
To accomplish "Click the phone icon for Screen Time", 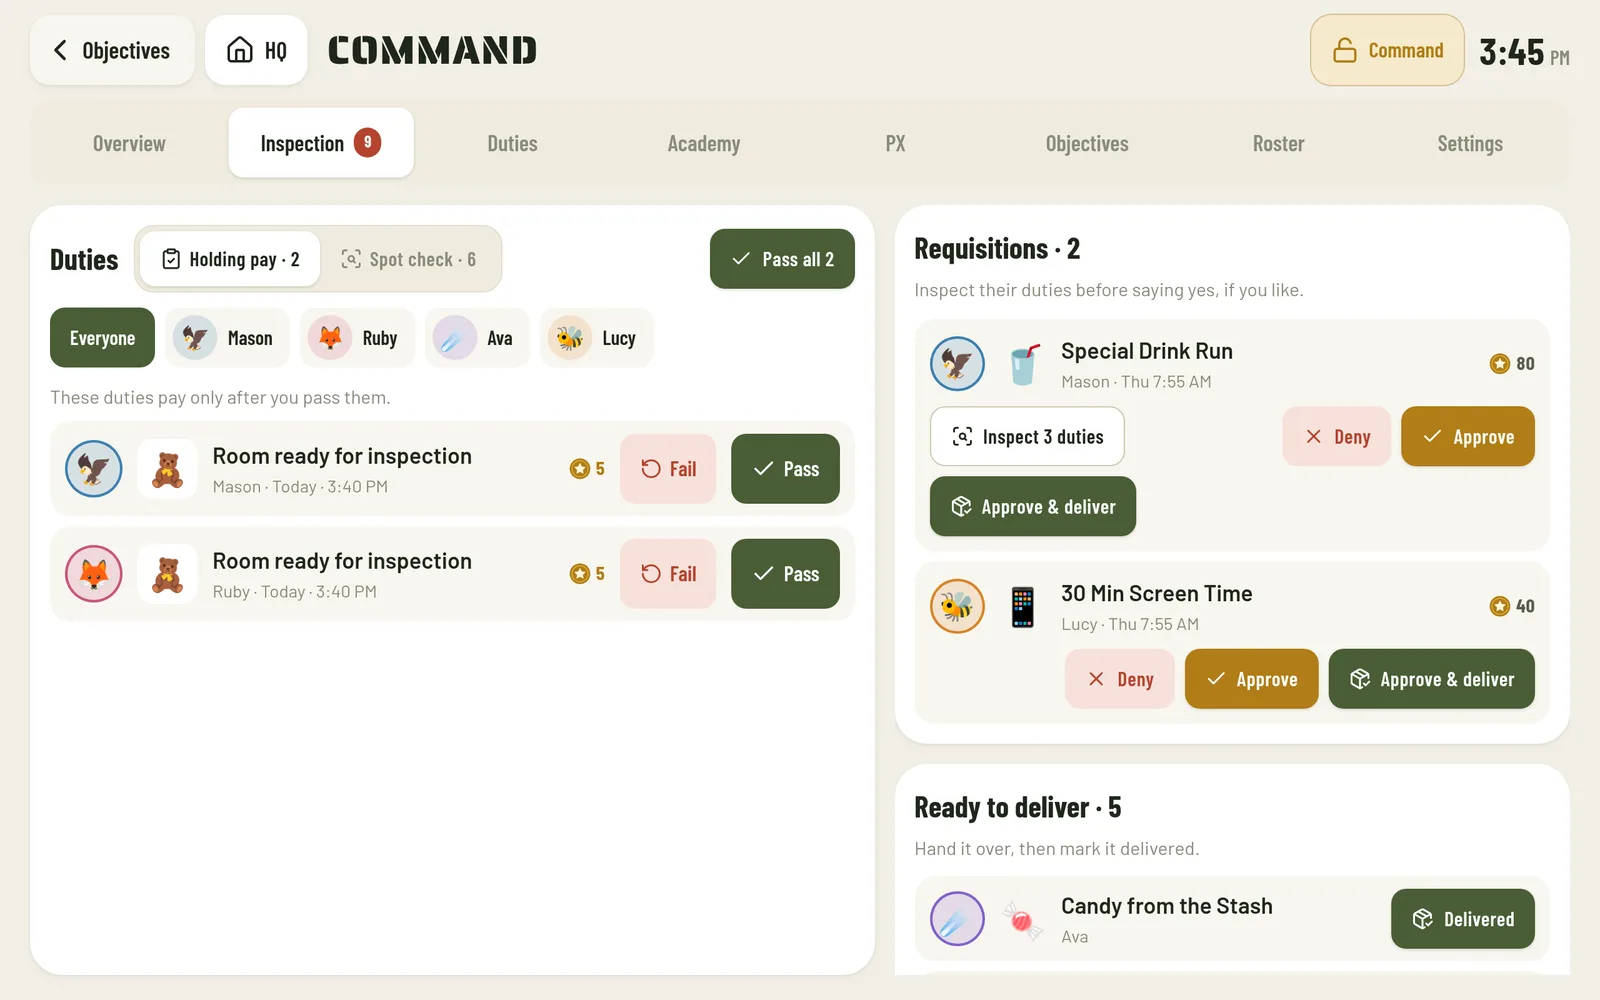I will click(1022, 607).
